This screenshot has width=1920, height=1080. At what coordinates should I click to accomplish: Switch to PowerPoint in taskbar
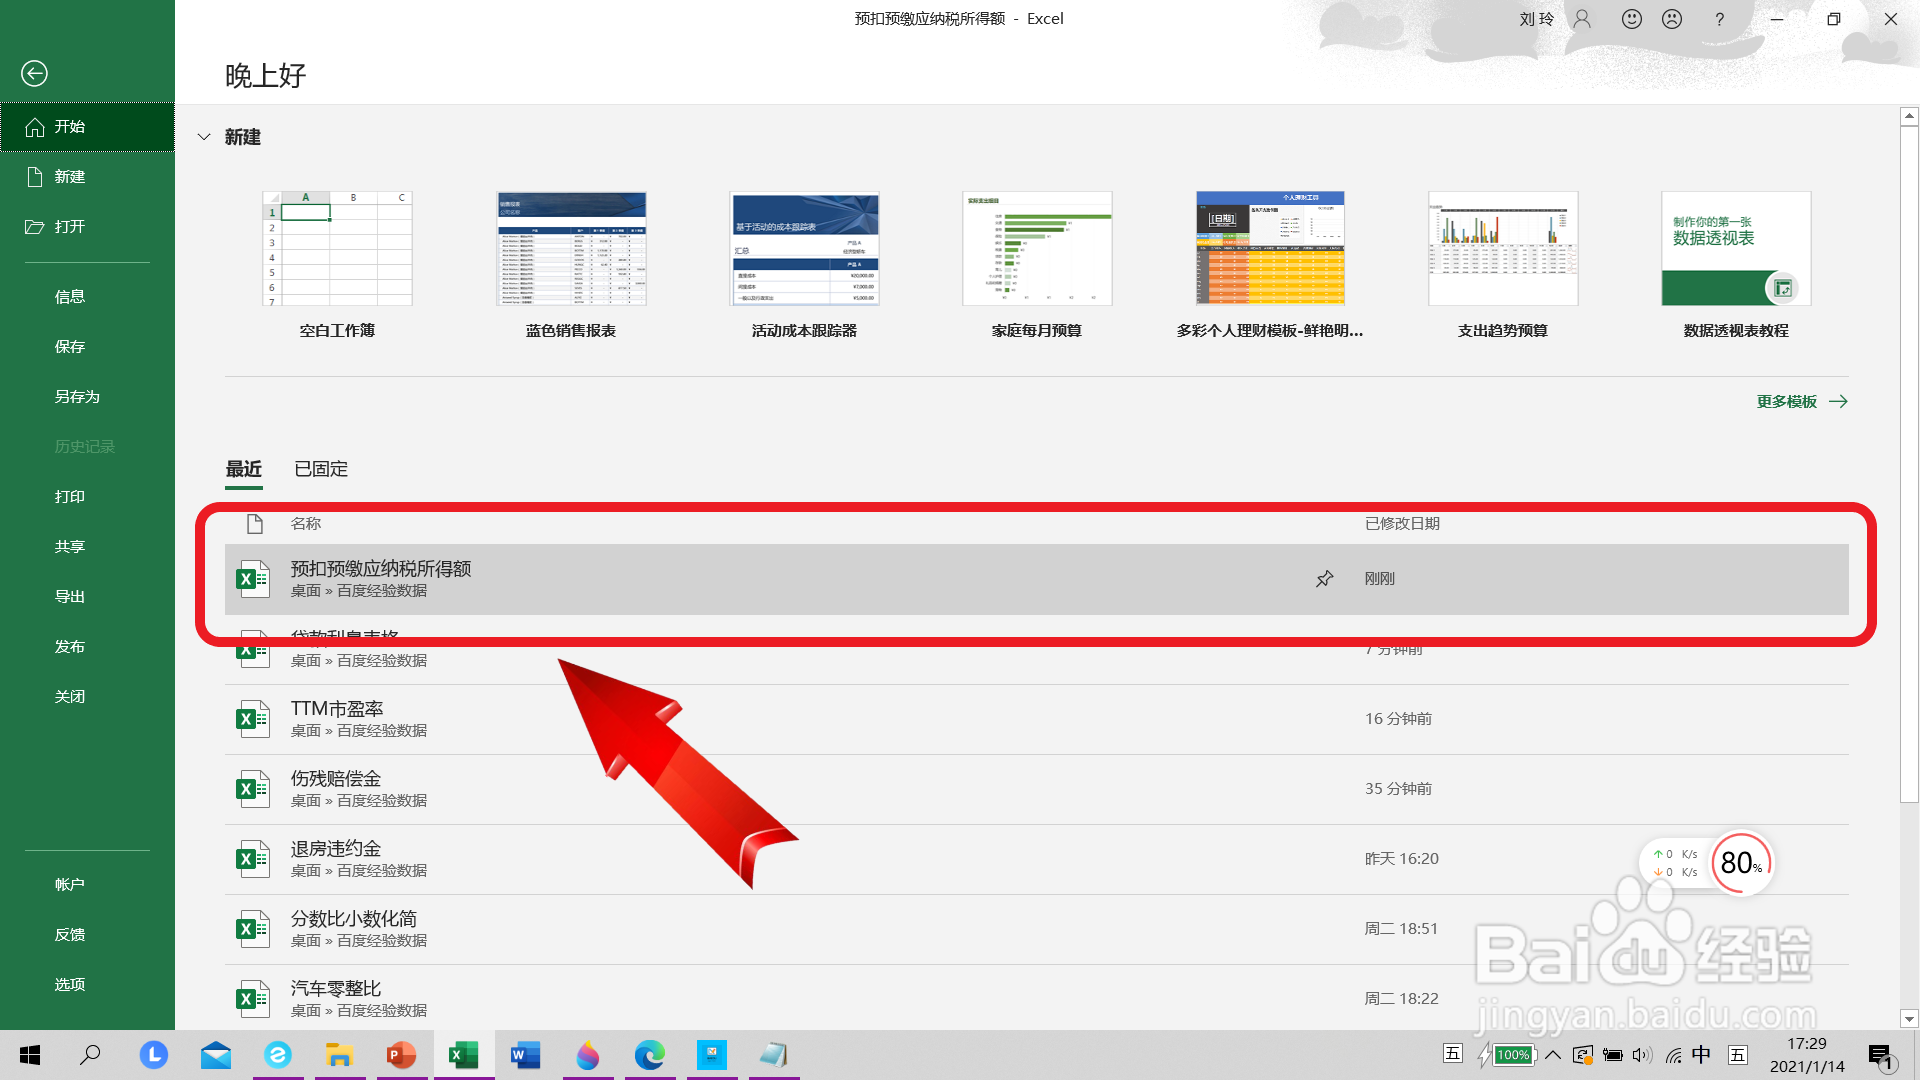tap(401, 1055)
